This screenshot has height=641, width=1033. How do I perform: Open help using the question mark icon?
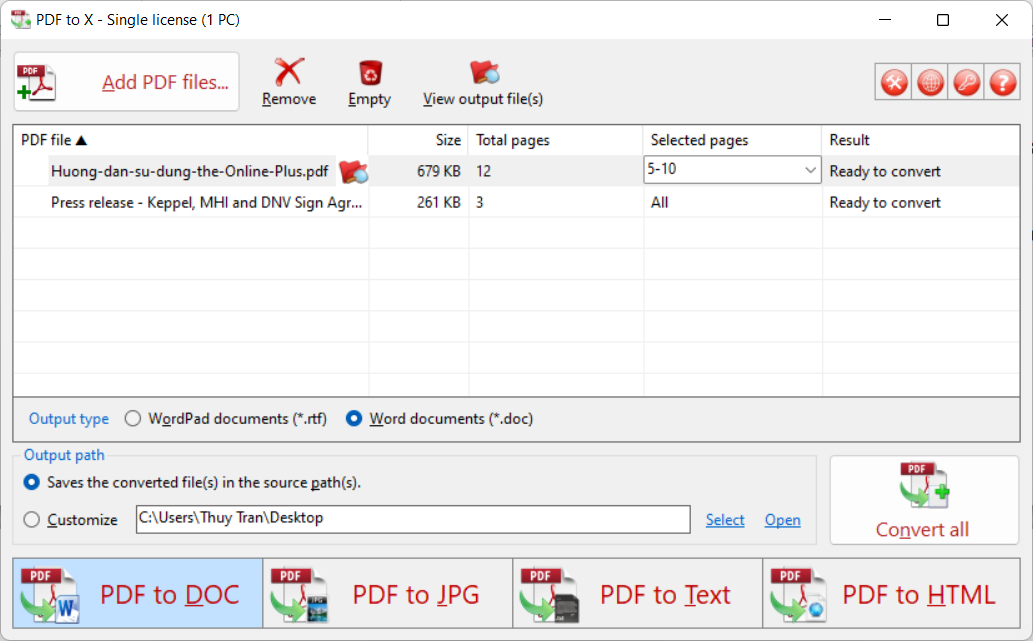coord(1002,82)
